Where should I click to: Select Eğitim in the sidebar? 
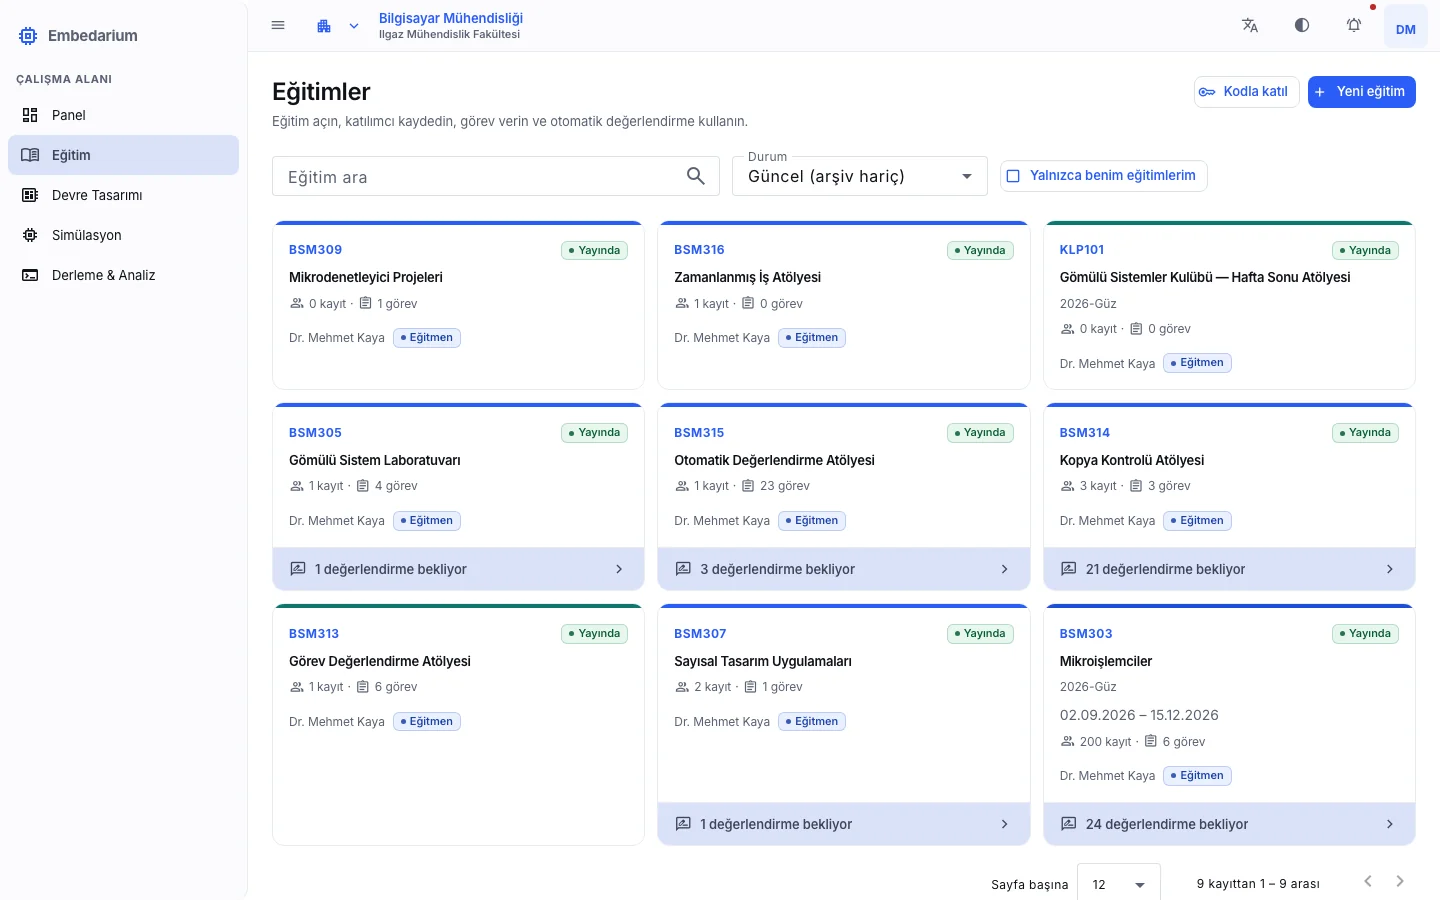[123, 155]
